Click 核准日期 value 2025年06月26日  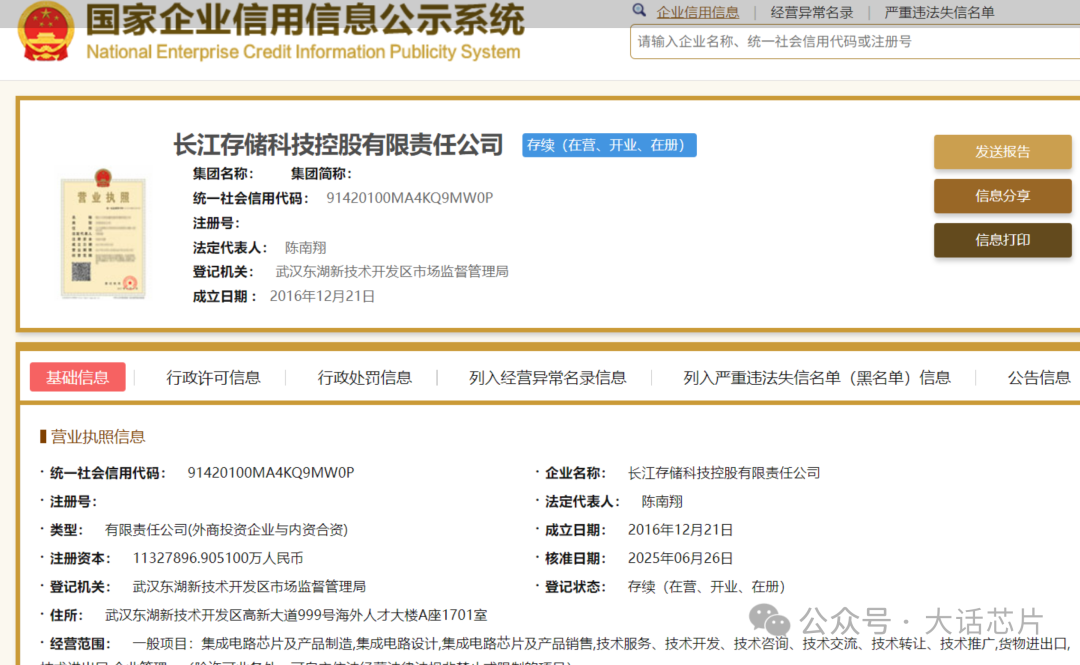click(680, 558)
